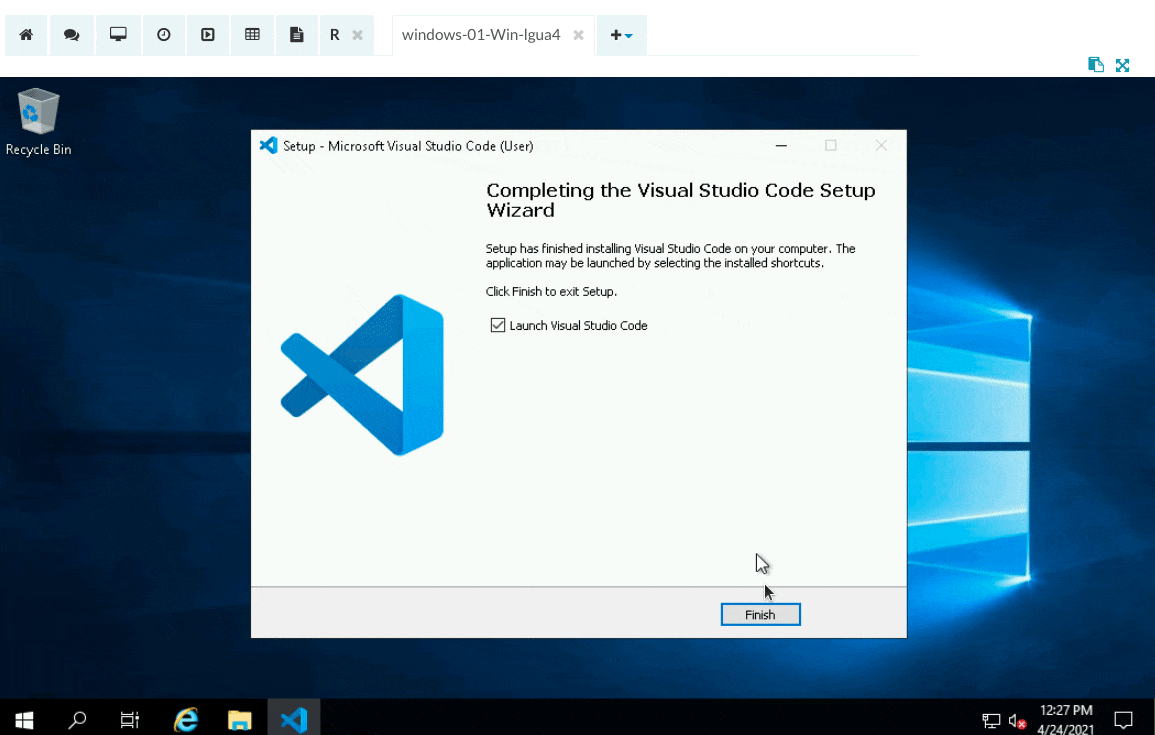Click the play video icon in toolbar
The image size is (1155, 735).
pos(208,35)
